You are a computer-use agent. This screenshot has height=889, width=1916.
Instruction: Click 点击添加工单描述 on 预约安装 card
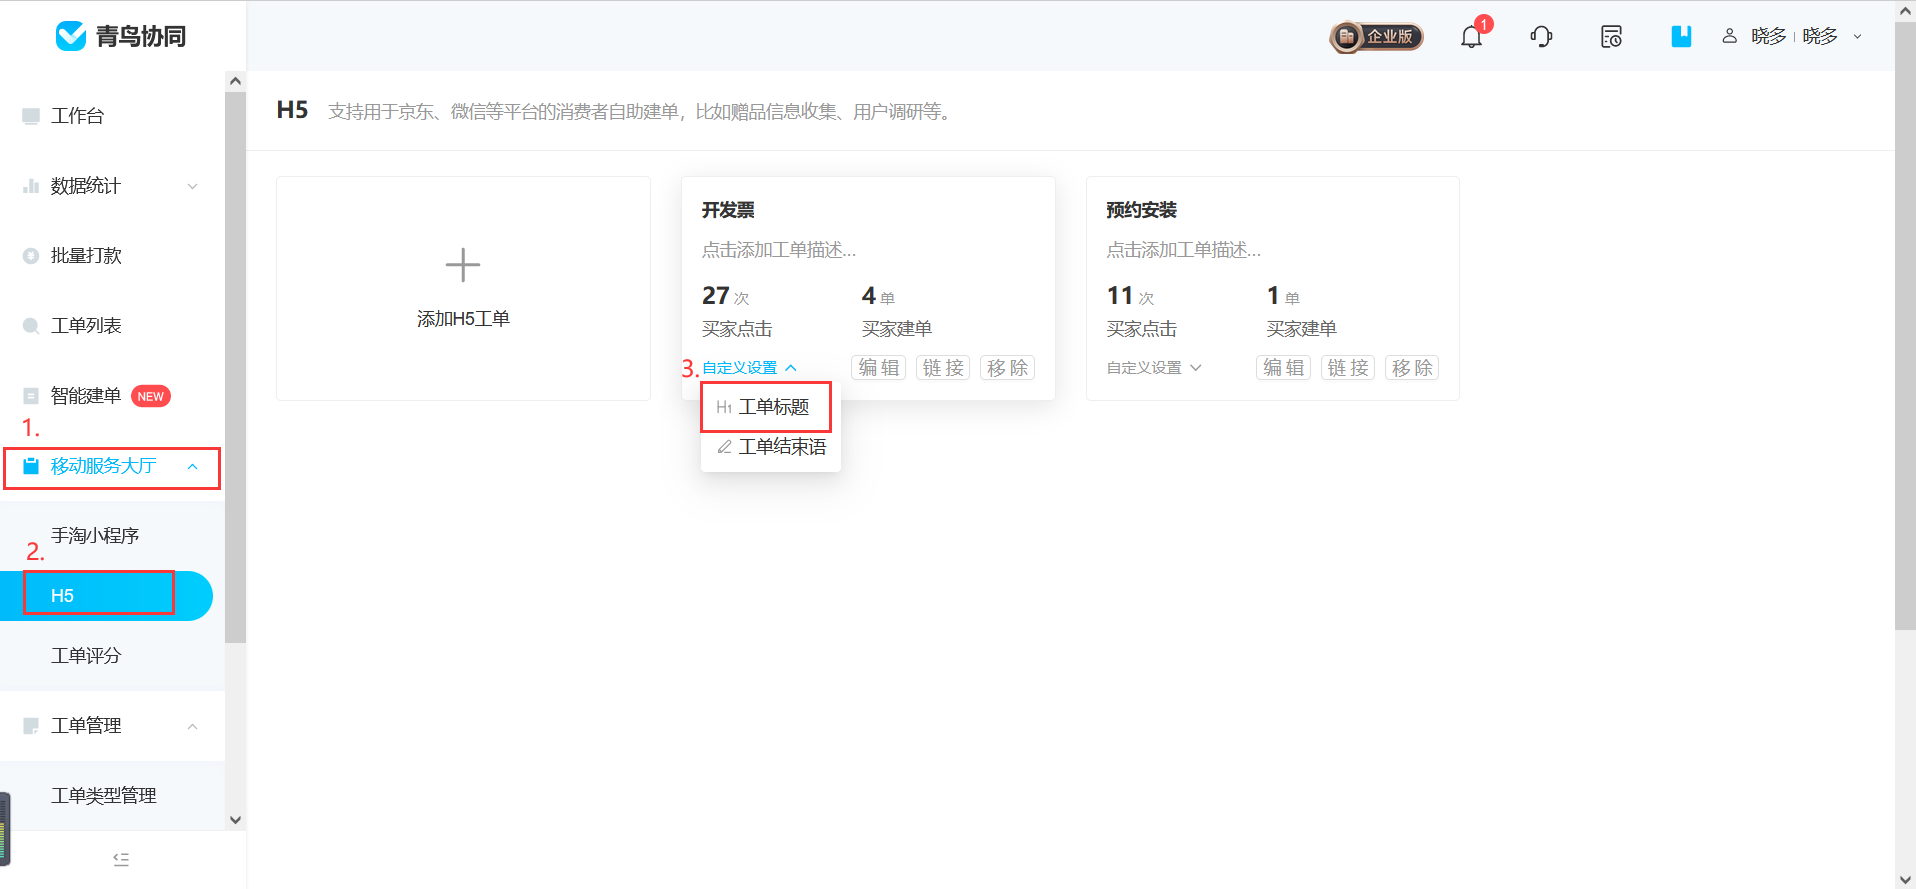point(1184,250)
